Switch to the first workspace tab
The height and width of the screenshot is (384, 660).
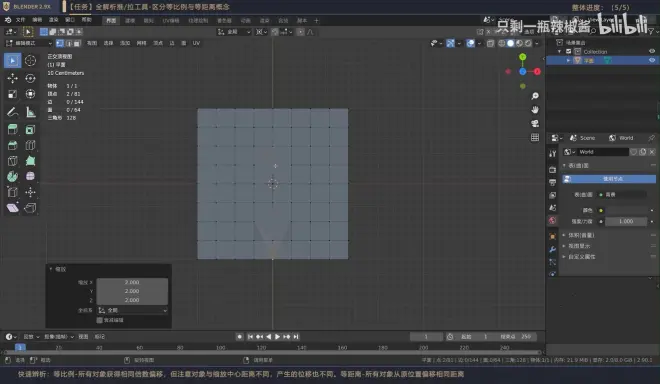coord(111,20)
